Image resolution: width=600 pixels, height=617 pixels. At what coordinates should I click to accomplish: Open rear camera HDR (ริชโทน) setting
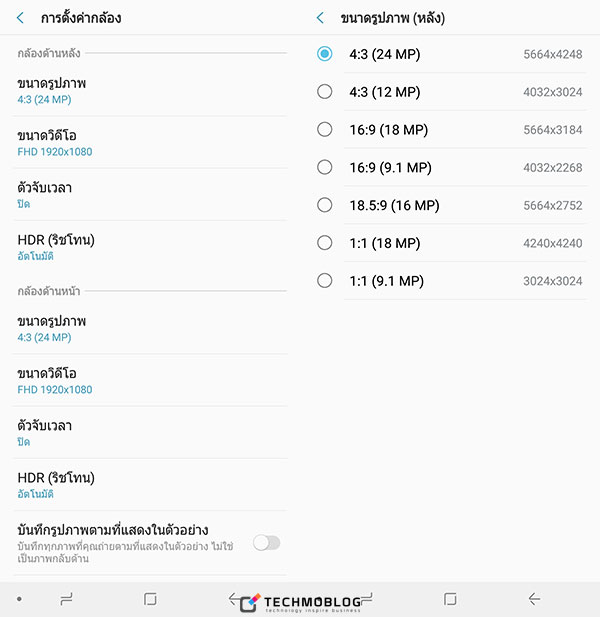[x=150, y=247]
